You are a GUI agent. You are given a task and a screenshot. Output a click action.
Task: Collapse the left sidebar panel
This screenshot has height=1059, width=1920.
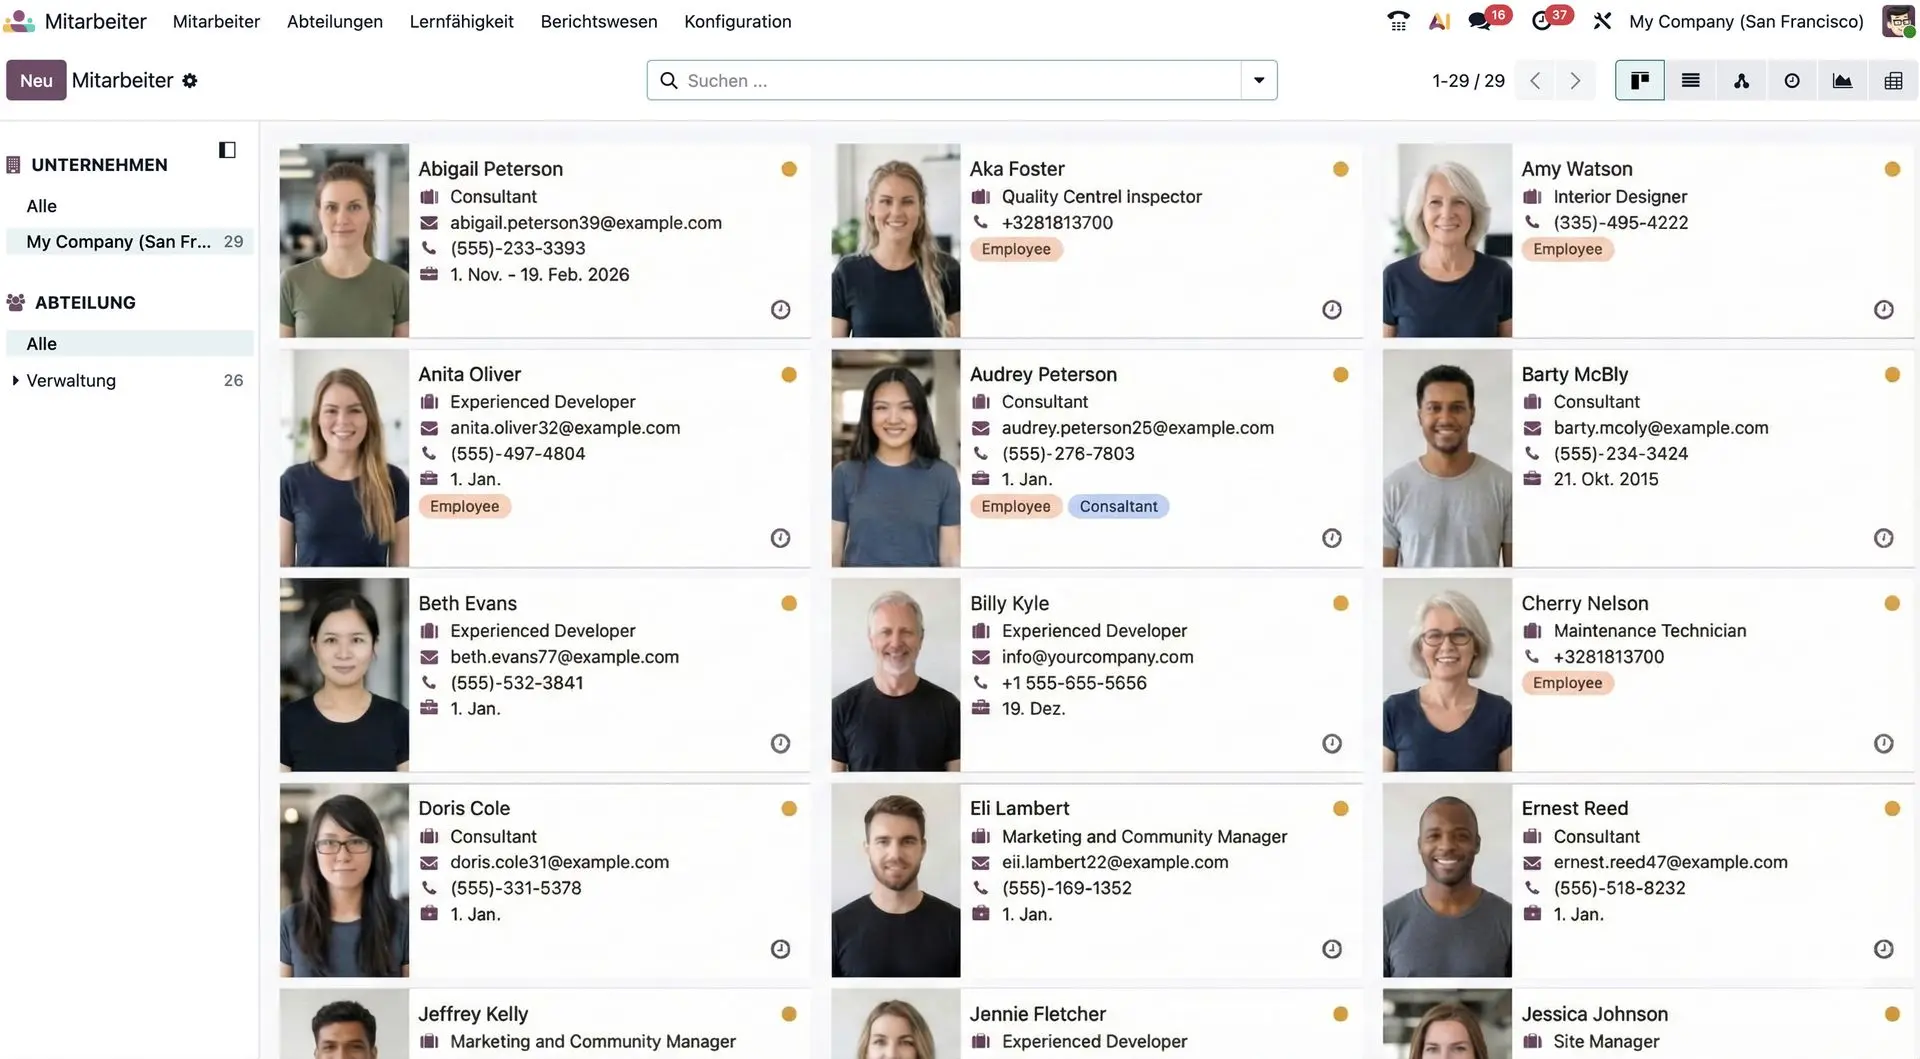pos(227,149)
